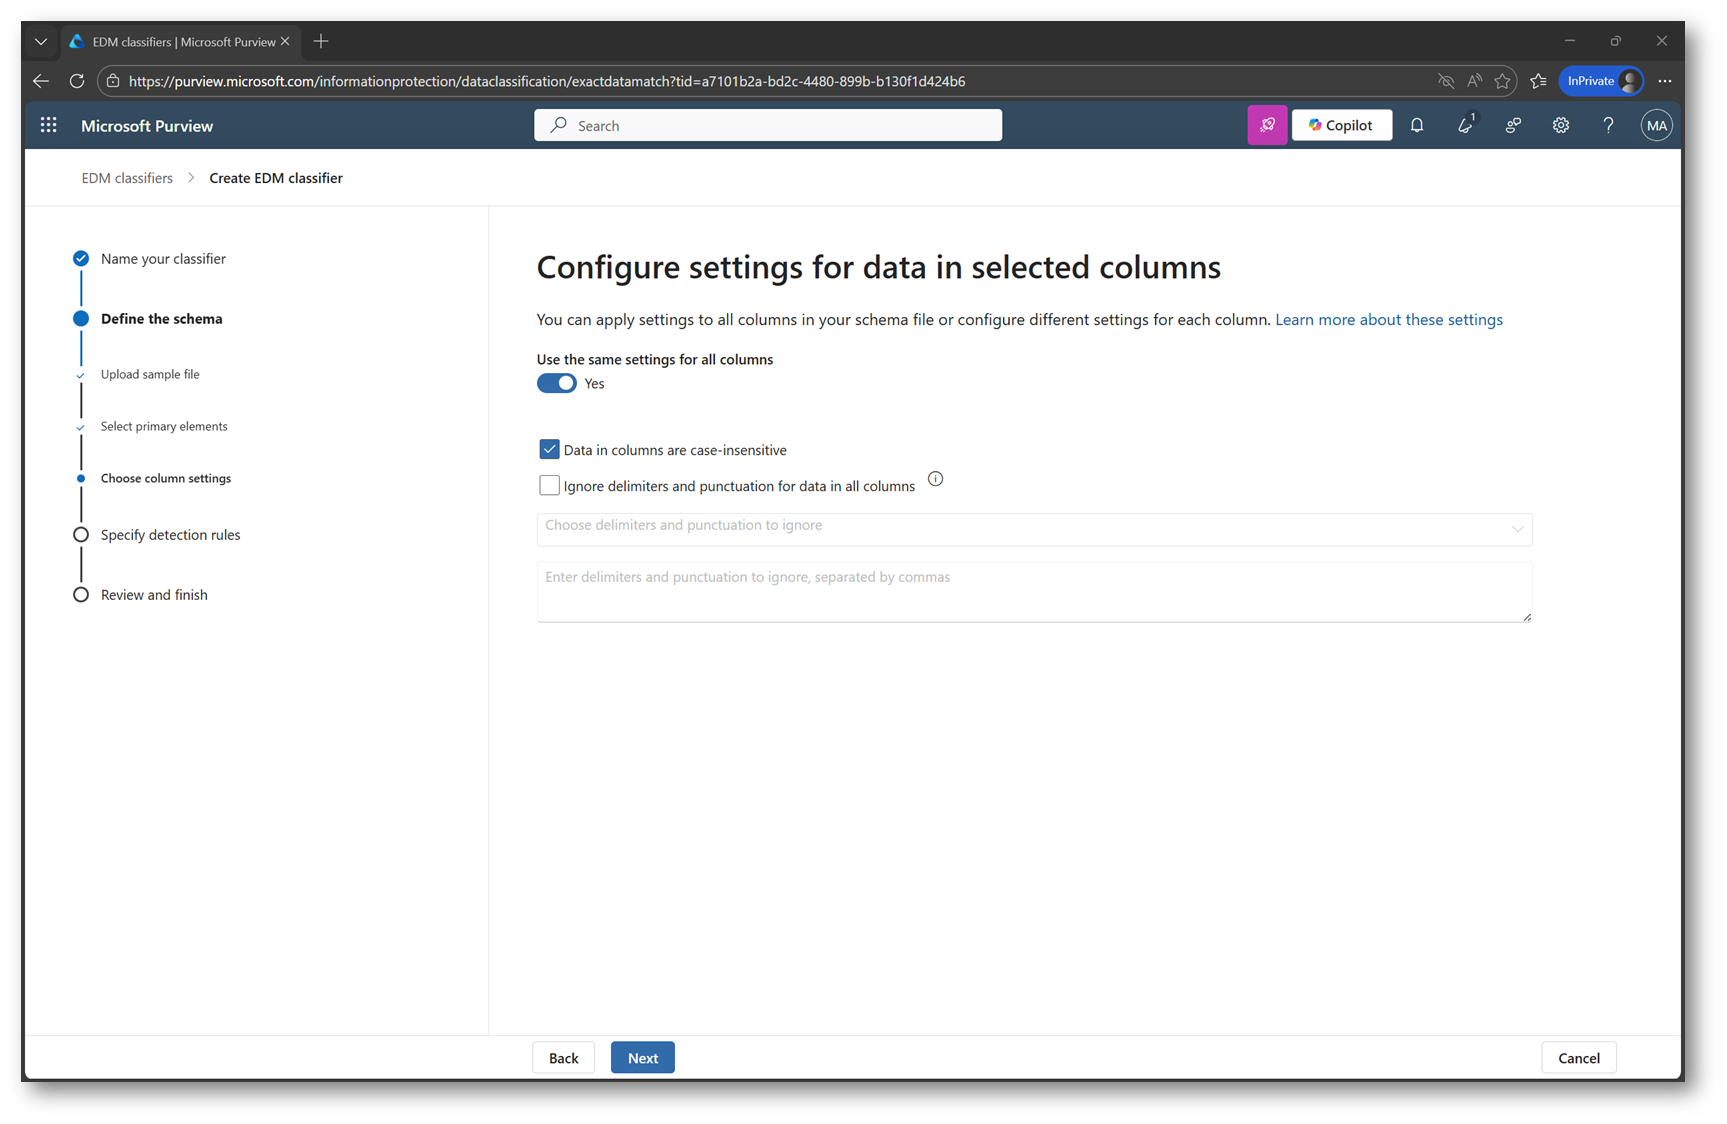Click the custom delimiters text area
Screen dimensions: 1727x1124
pyautogui.click(x=1034, y=591)
